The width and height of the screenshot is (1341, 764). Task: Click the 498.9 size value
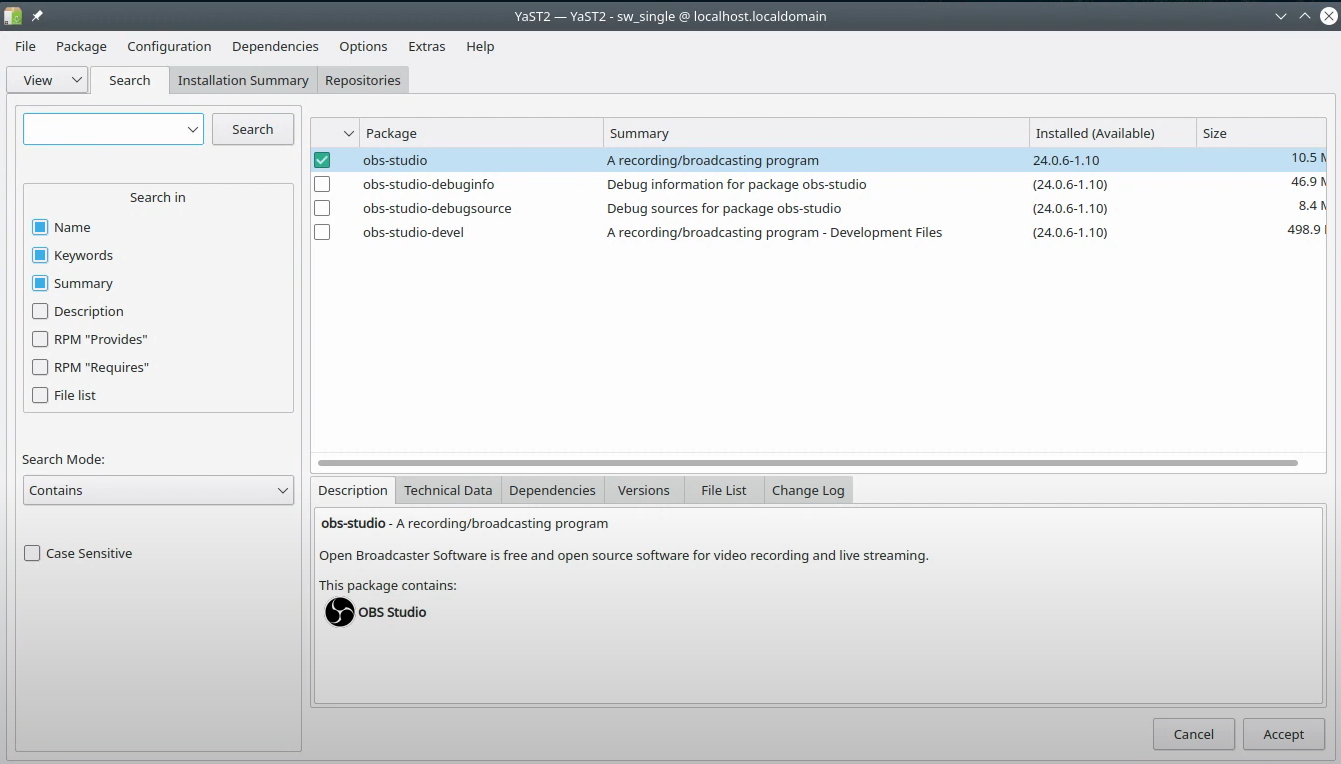point(1306,230)
